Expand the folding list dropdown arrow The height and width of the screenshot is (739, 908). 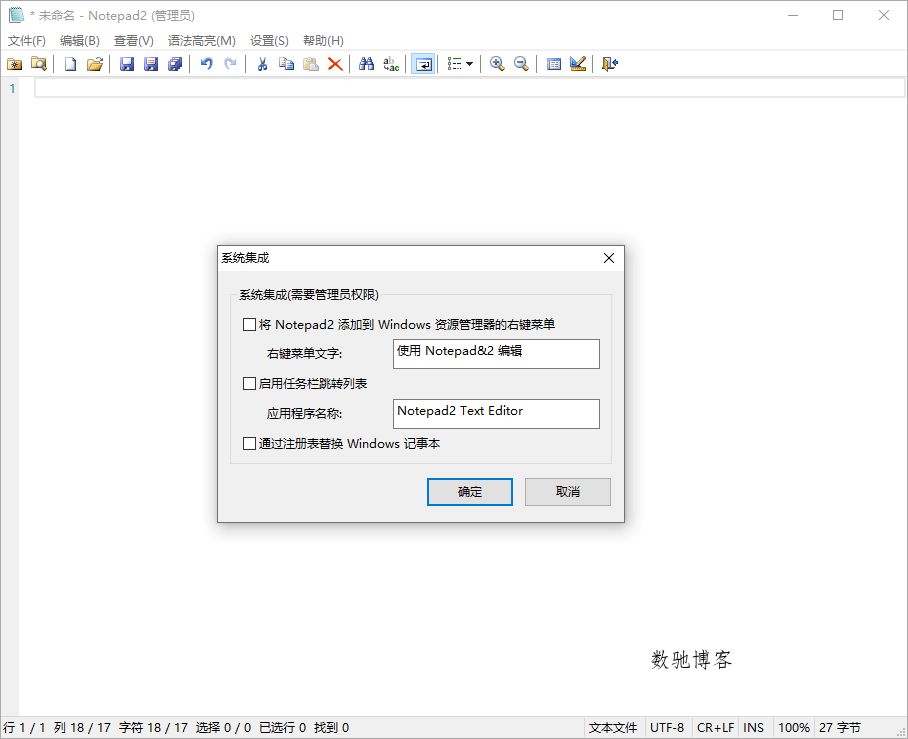pos(470,64)
